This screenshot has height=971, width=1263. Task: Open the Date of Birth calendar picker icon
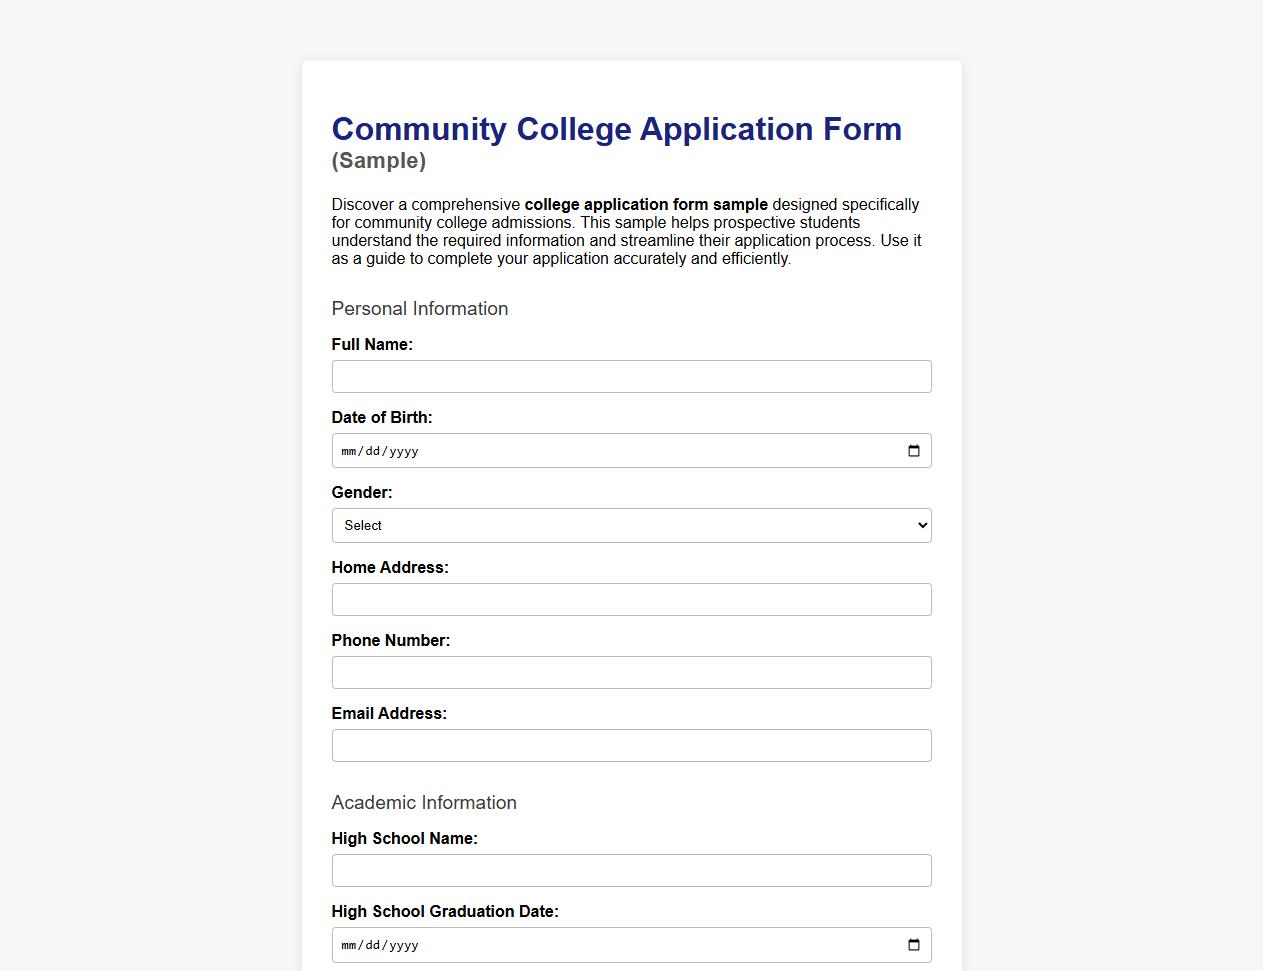click(912, 450)
